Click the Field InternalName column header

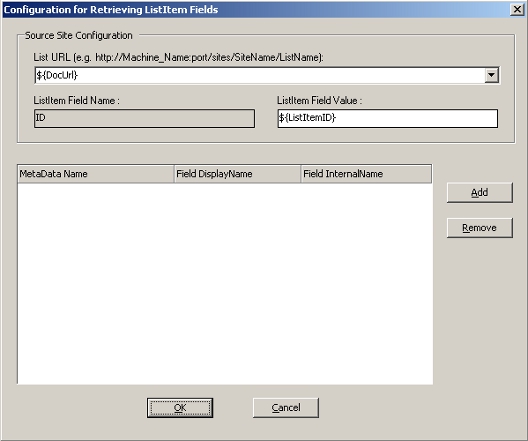point(366,174)
